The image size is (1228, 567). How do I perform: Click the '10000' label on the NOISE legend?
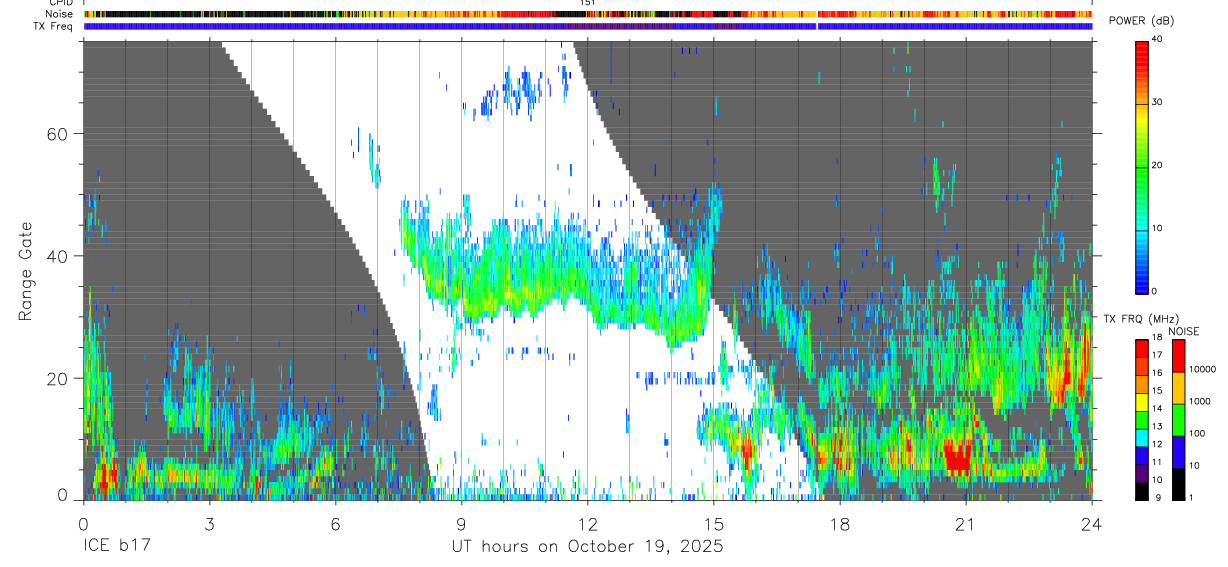tap(1202, 369)
